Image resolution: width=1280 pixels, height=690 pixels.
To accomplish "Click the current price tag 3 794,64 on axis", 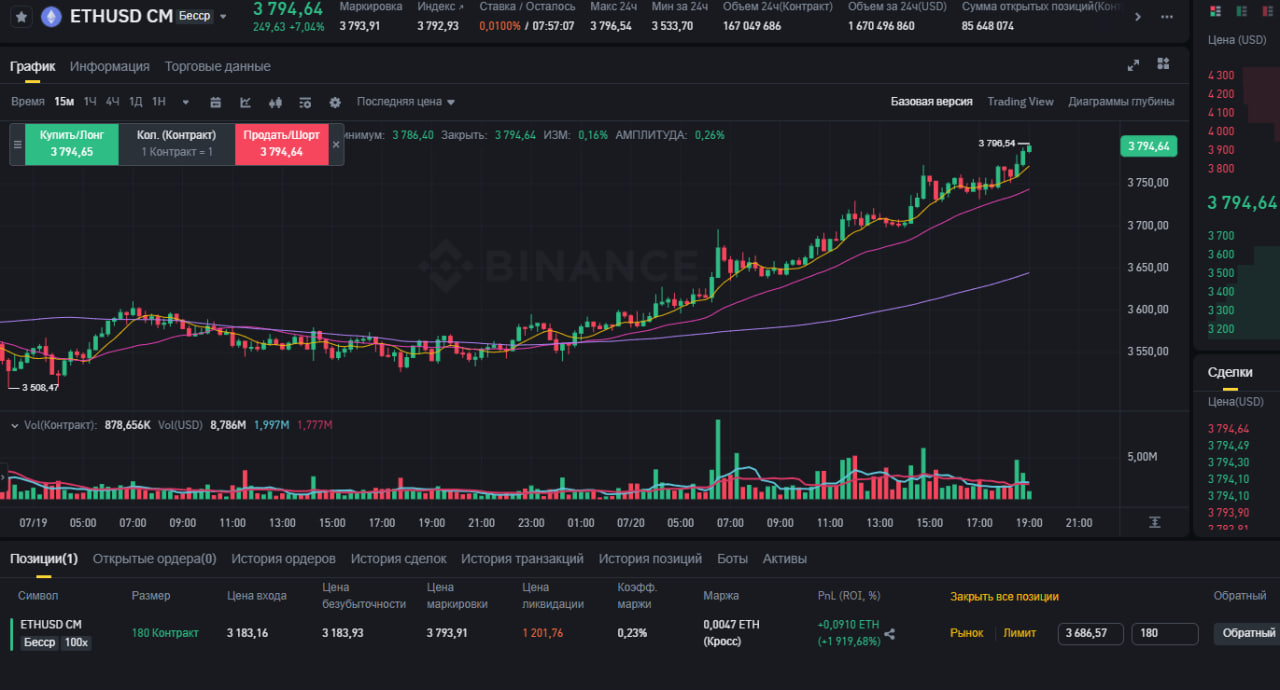I will click(x=1149, y=146).
